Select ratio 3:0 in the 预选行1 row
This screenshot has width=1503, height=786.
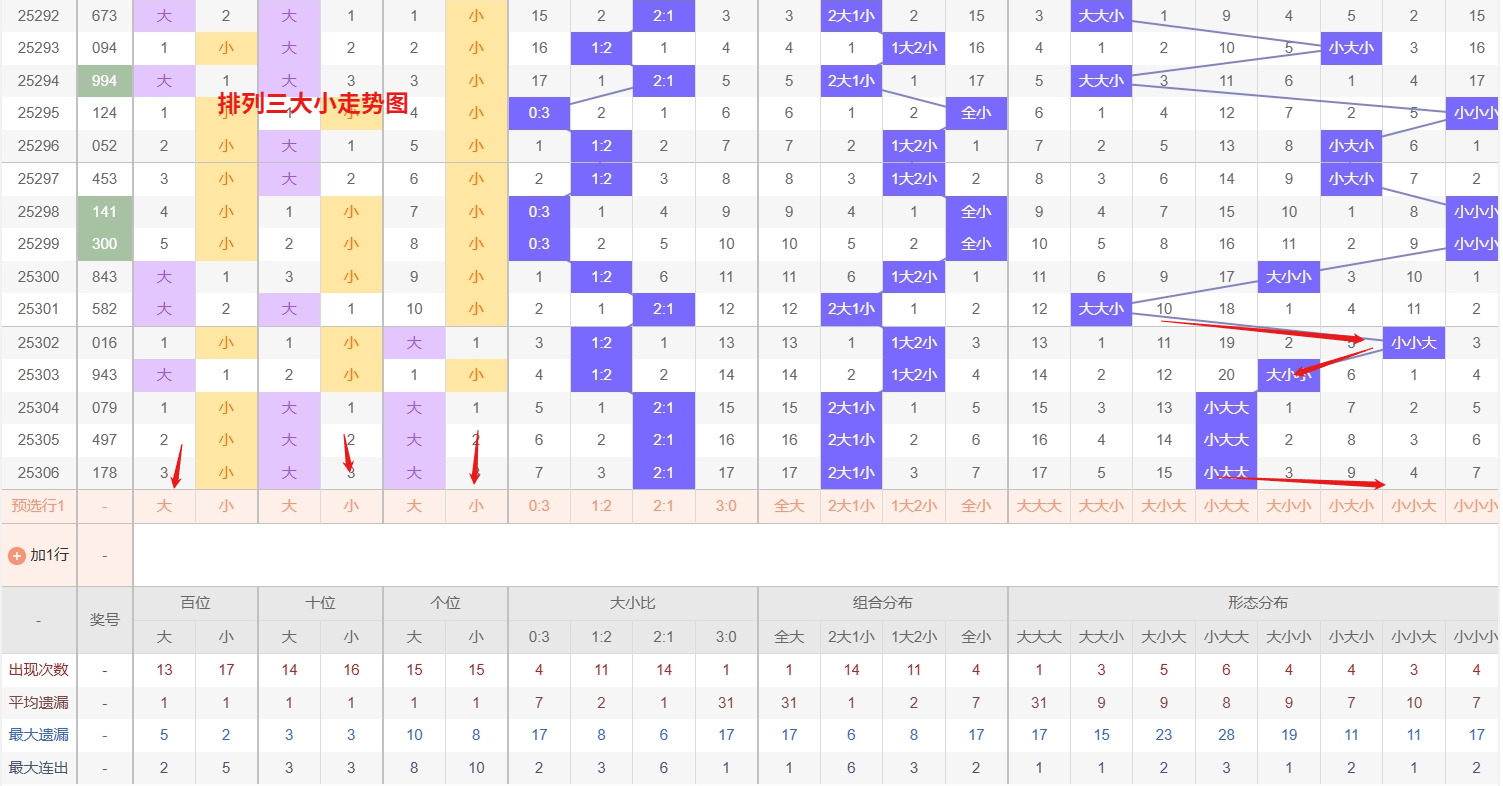point(726,506)
